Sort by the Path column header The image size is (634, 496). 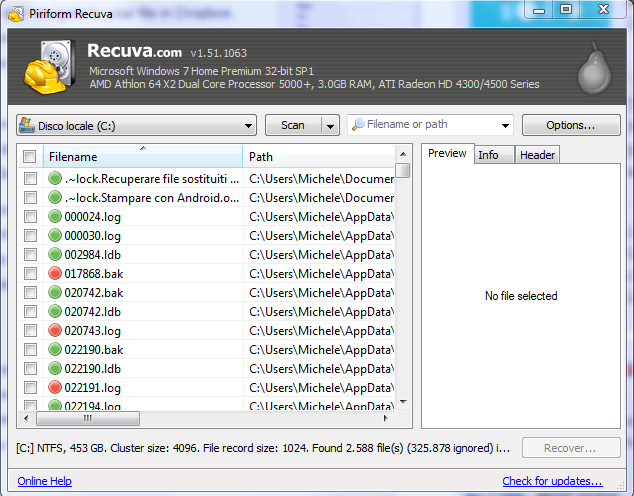coord(319,156)
